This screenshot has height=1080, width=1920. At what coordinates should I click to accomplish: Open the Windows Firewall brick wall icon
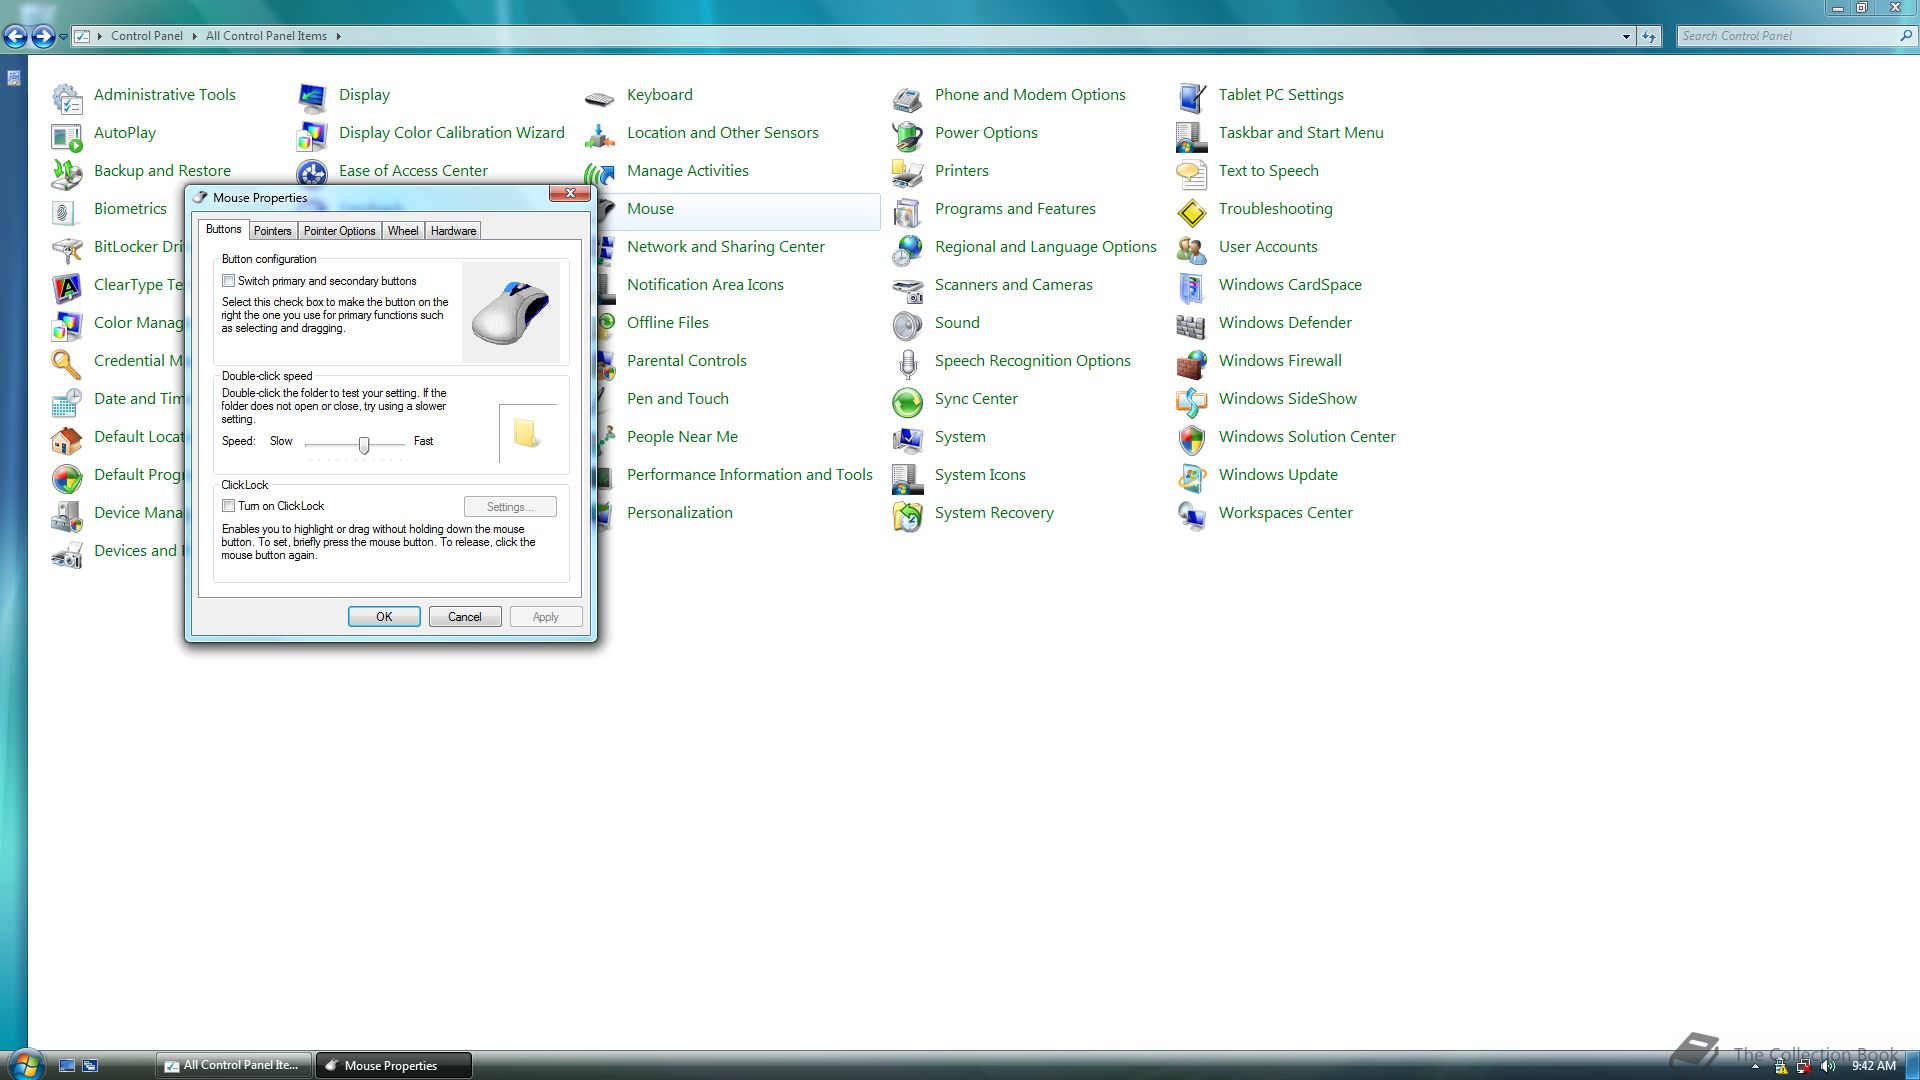click(1192, 363)
